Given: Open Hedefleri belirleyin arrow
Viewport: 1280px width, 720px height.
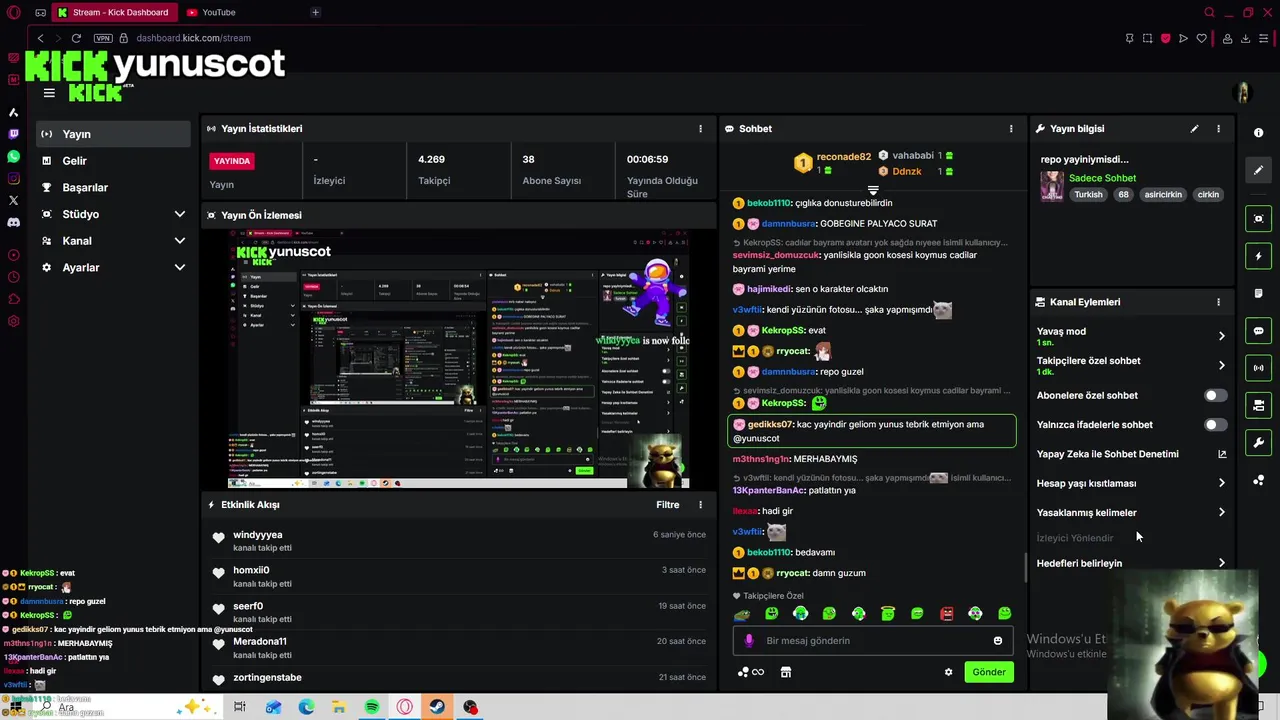Looking at the screenshot, I should point(1221,563).
